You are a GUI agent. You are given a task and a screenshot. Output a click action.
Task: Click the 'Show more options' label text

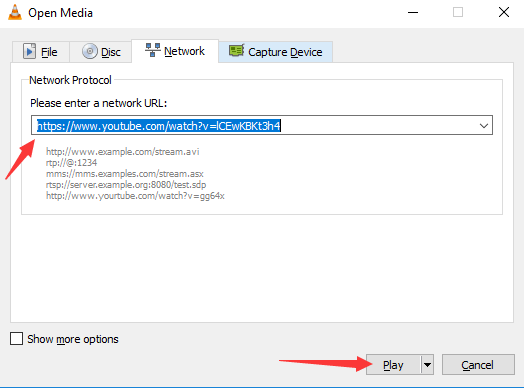[x=73, y=339]
